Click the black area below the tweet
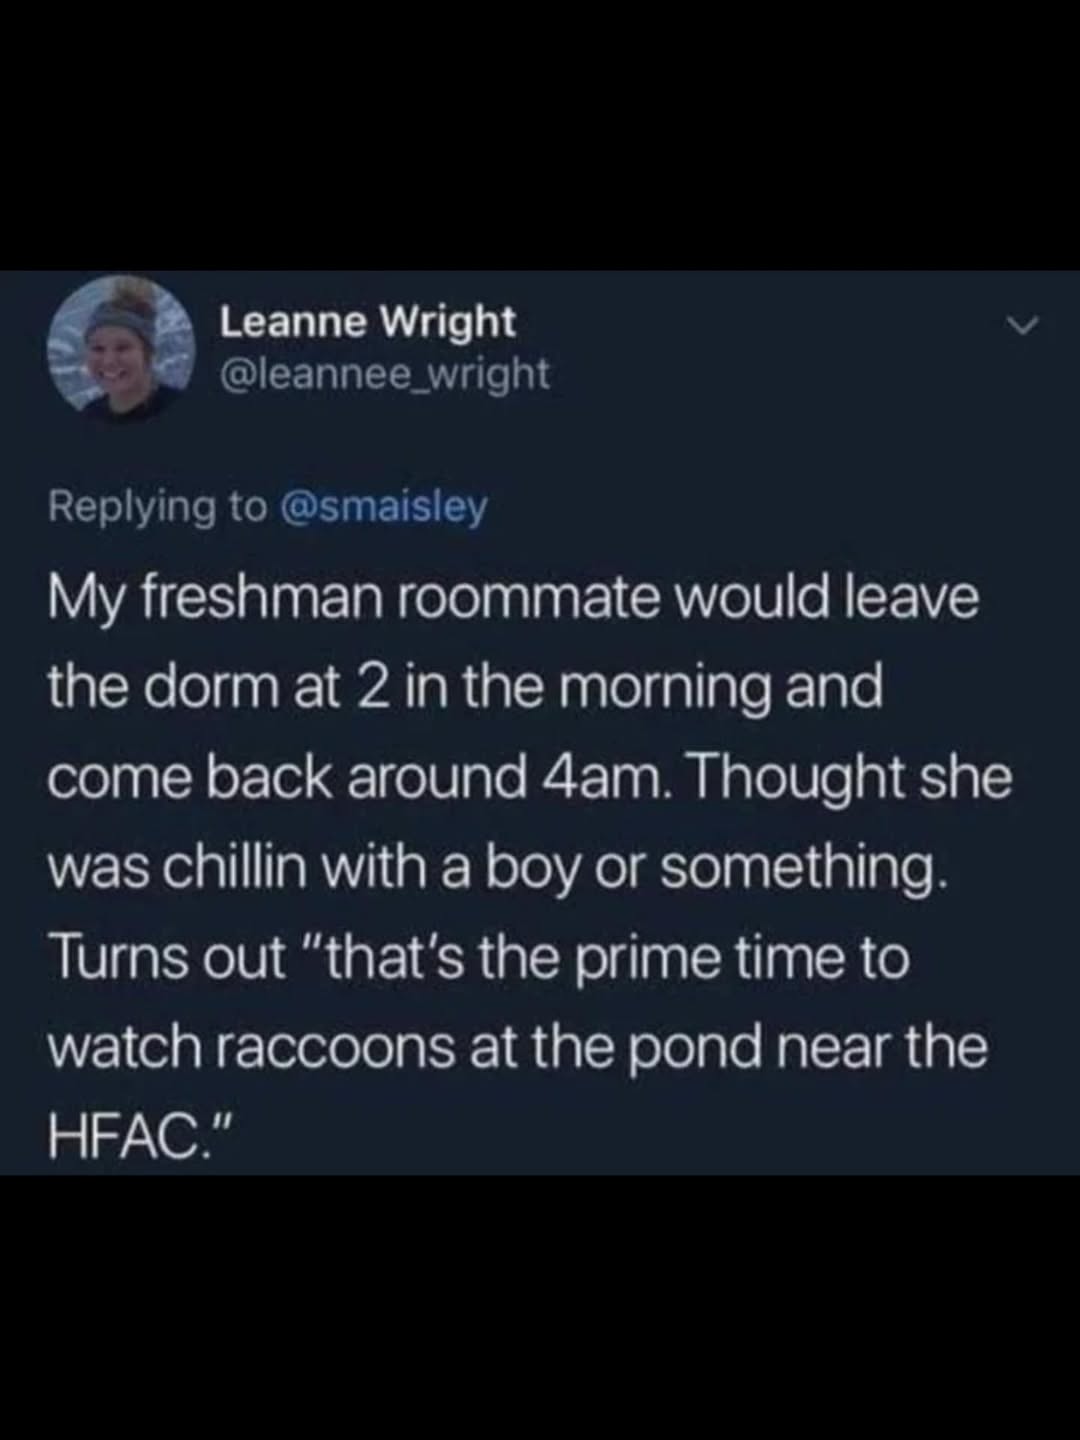This screenshot has width=1080, height=1440. [540, 1307]
